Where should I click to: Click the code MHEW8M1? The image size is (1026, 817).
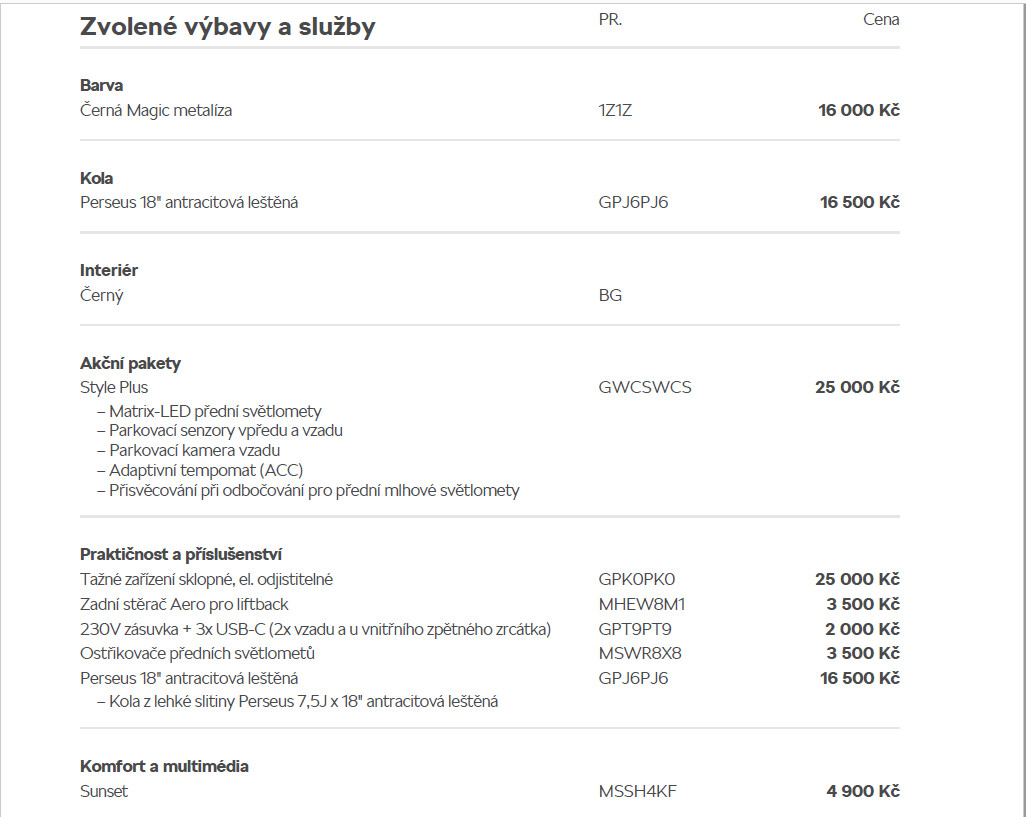[x=641, y=604]
